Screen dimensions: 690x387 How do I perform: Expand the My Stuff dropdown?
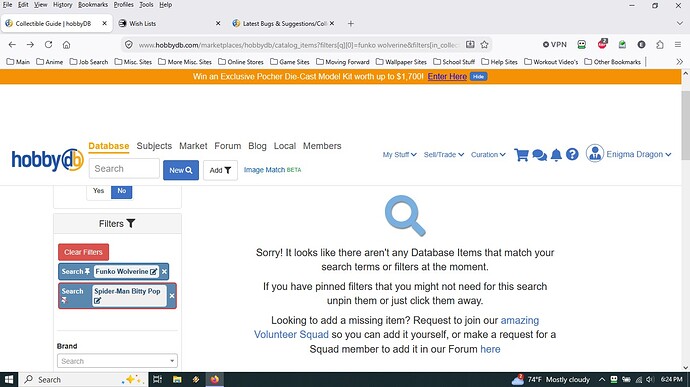[400, 155]
